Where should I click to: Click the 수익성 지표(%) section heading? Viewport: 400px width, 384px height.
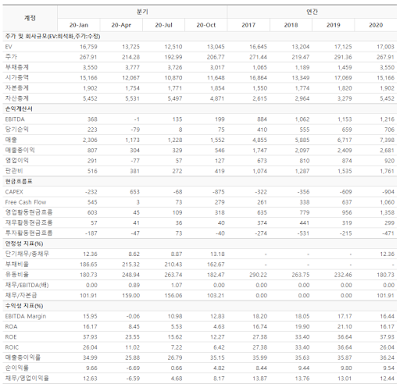tap(24, 306)
